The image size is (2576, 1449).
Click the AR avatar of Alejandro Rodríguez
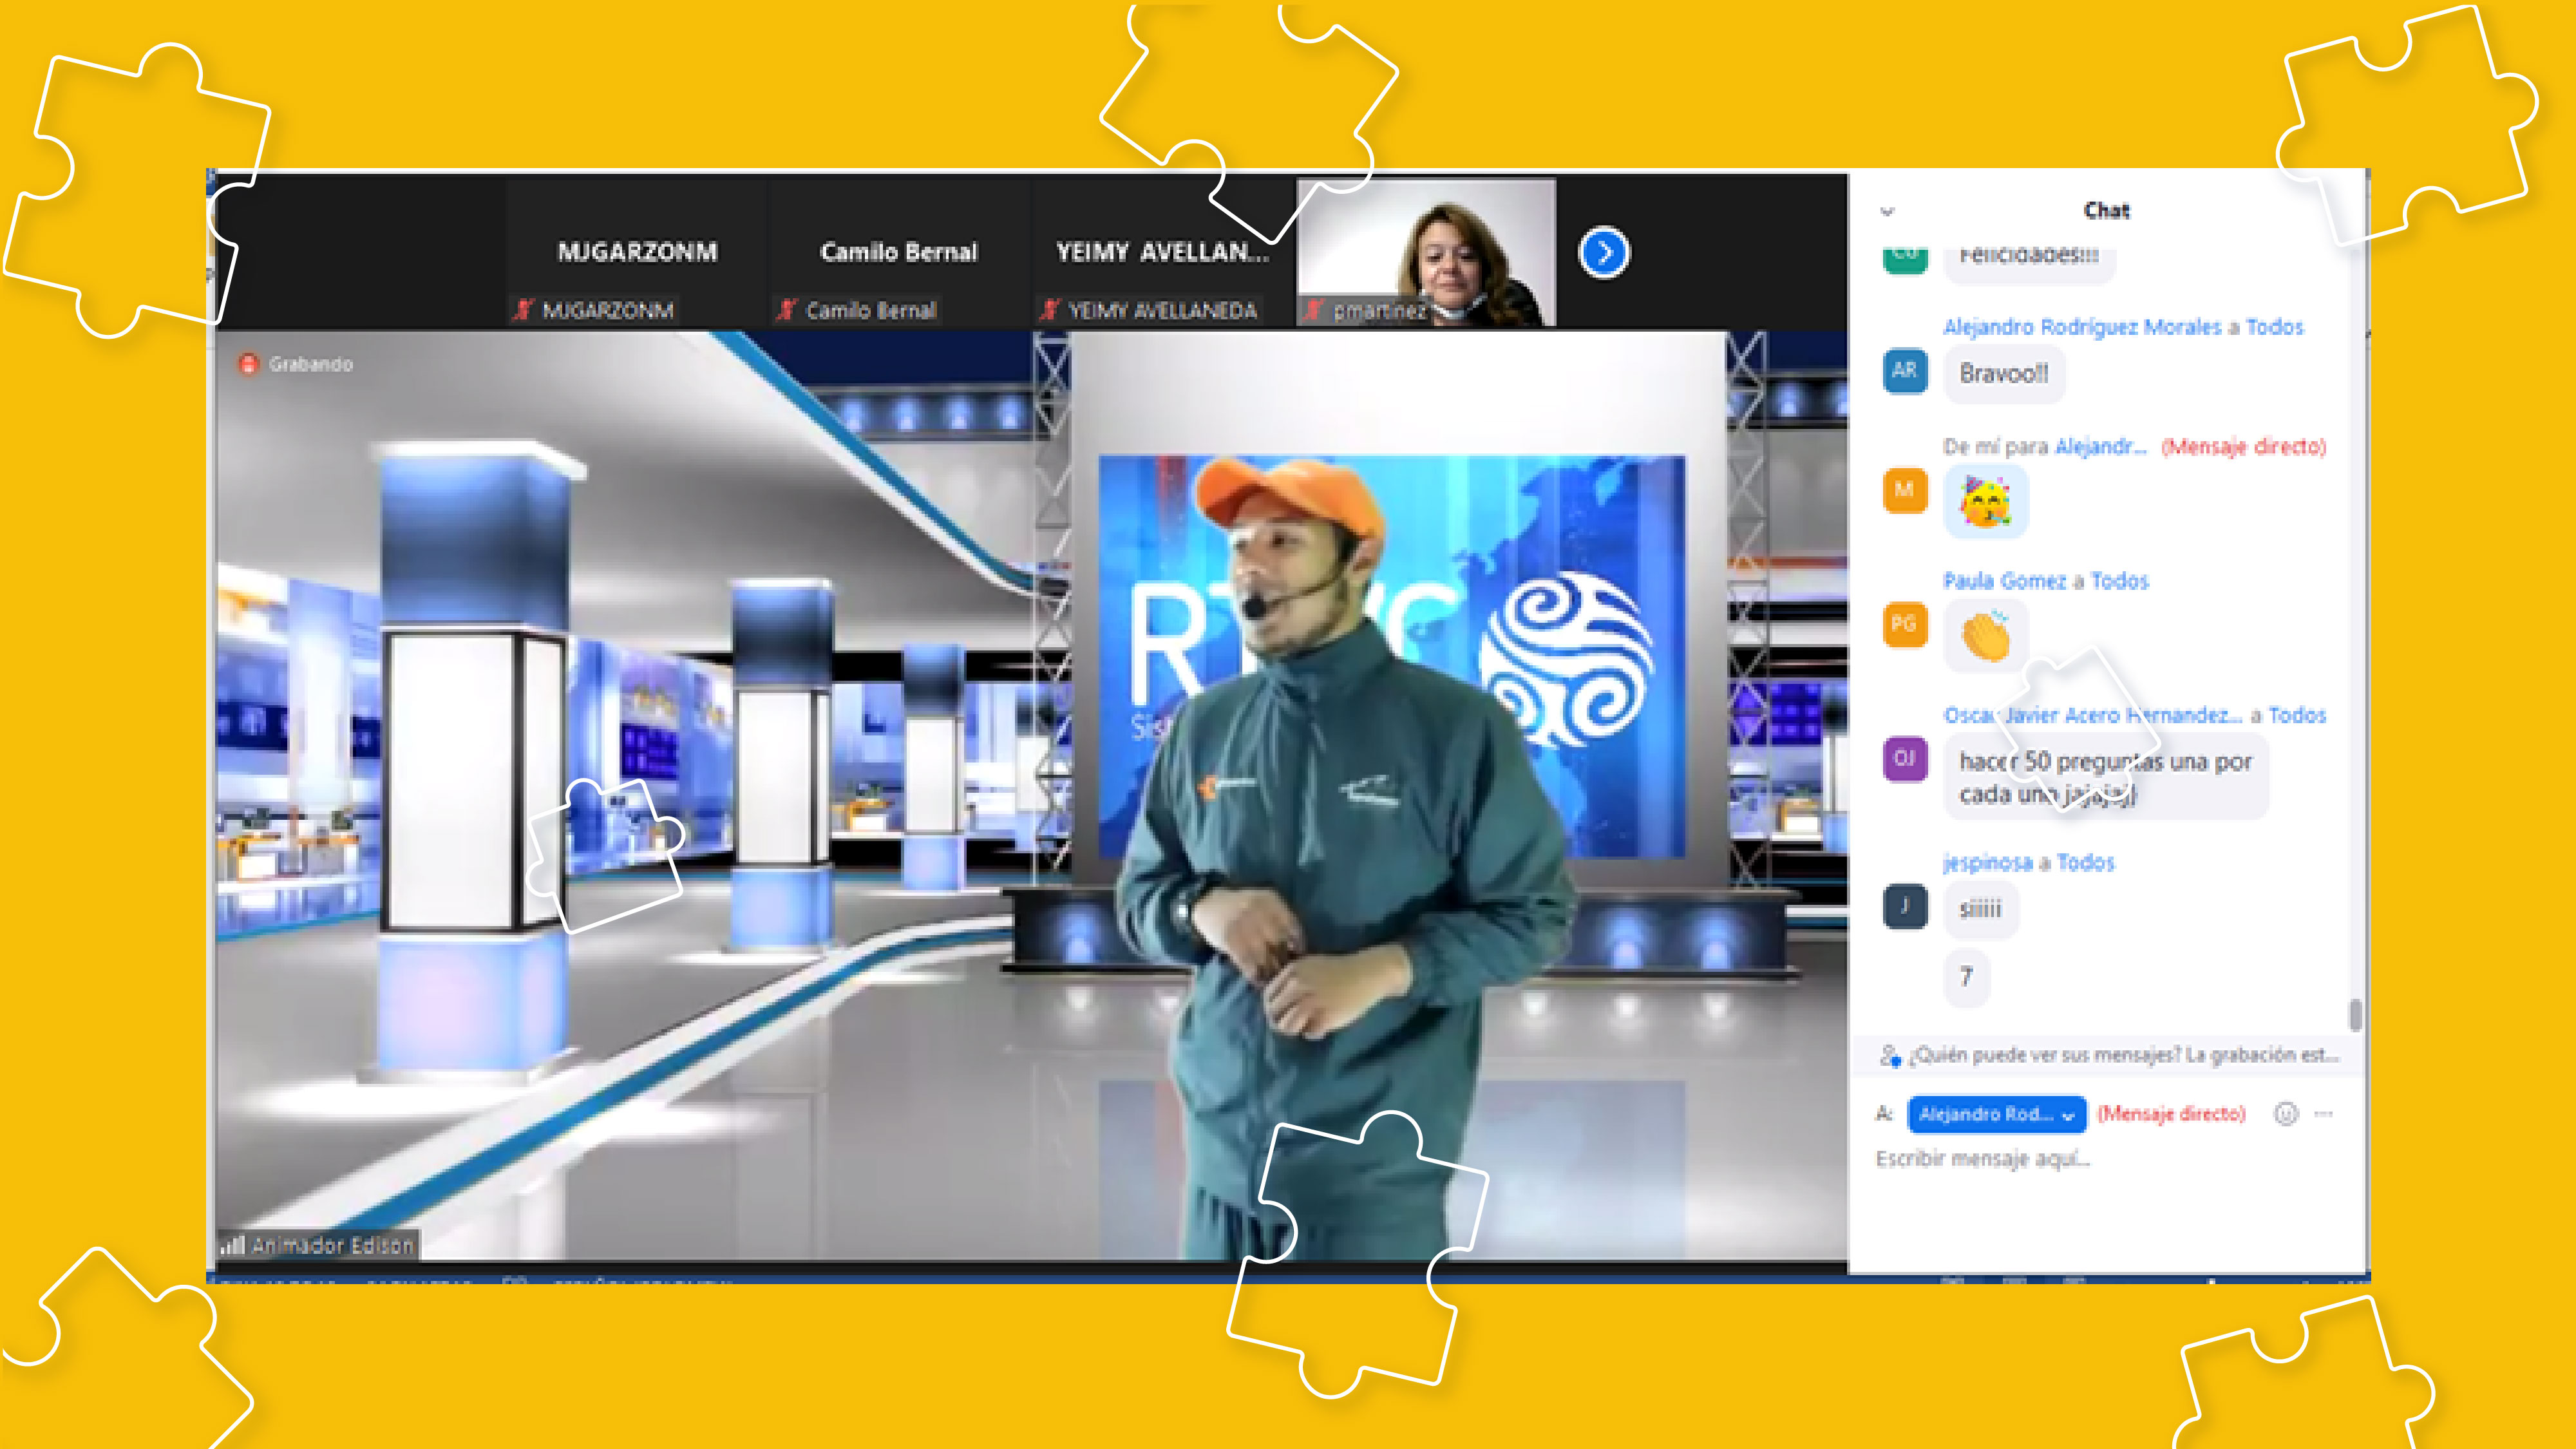click(x=1904, y=371)
